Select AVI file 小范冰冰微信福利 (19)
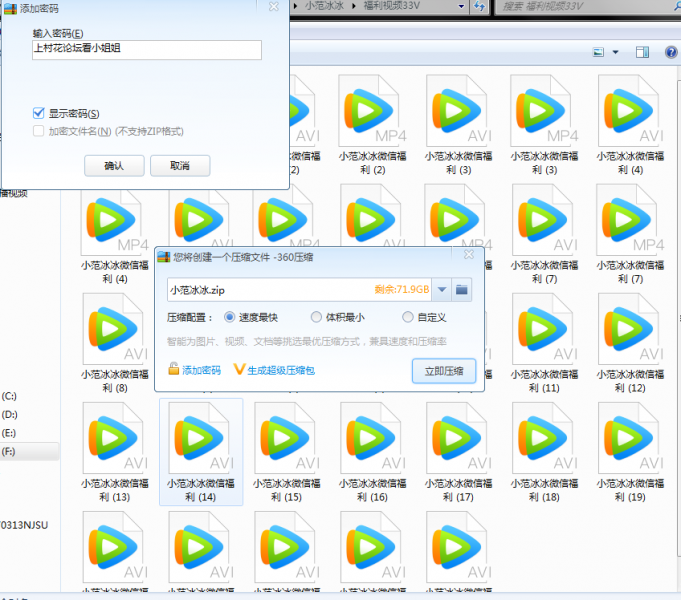This screenshot has height=600, width=681. point(630,452)
